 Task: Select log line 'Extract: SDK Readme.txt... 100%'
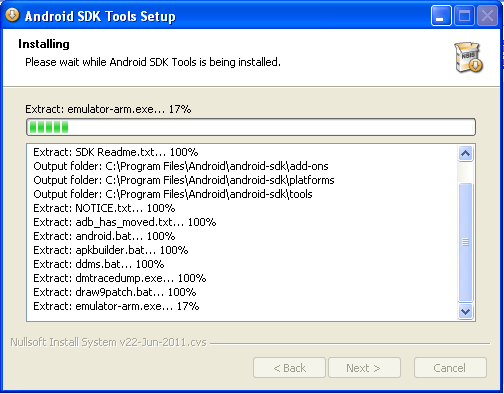coord(116,152)
